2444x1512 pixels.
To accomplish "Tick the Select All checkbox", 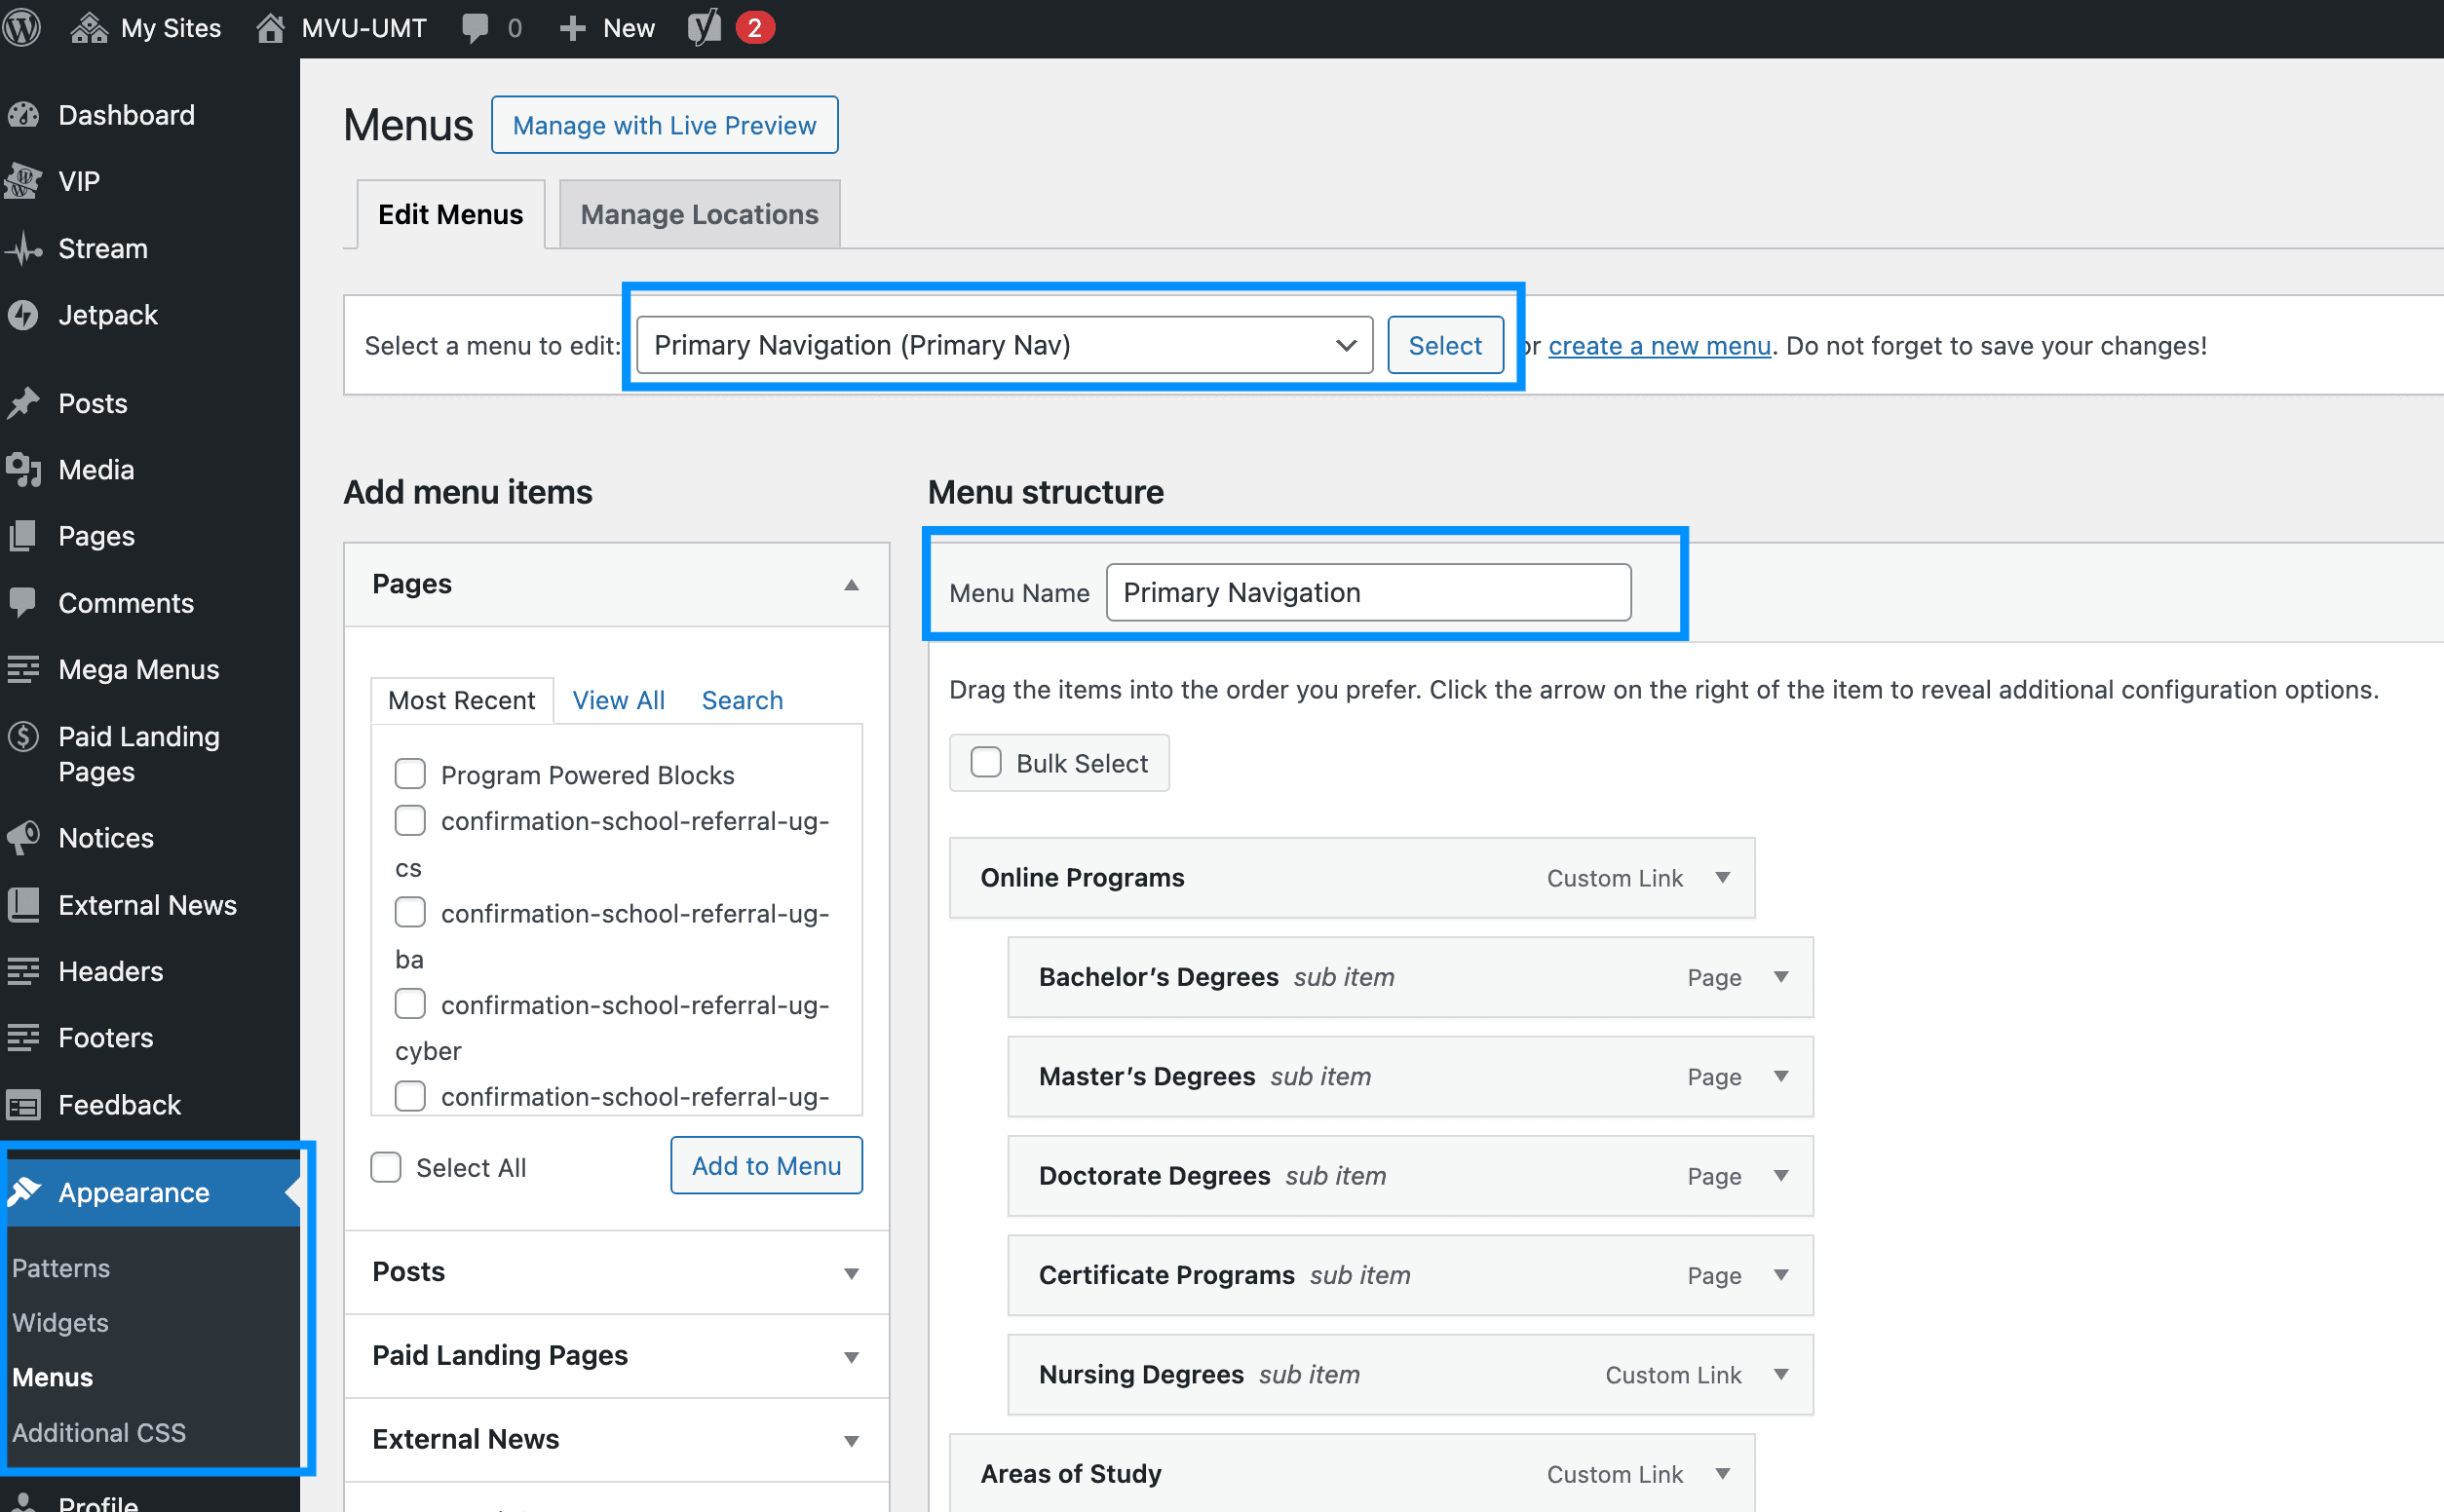I will pyautogui.click(x=386, y=1167).
